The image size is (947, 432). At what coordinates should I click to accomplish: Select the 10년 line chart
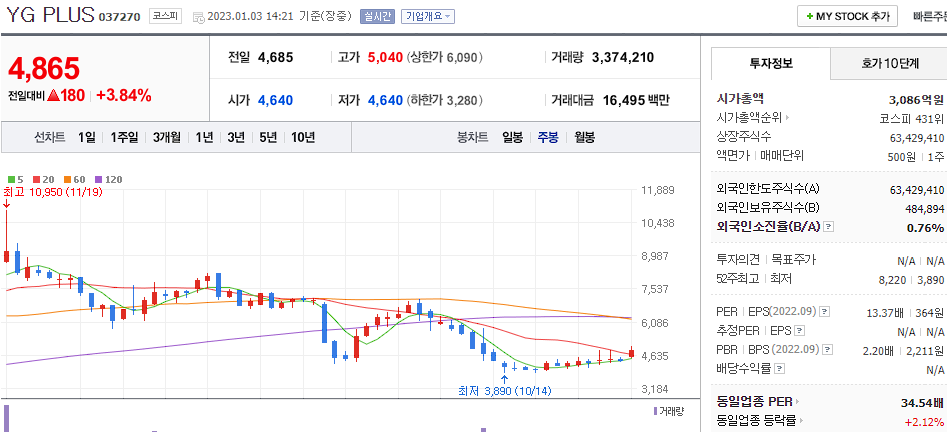(x=303, y=137)
